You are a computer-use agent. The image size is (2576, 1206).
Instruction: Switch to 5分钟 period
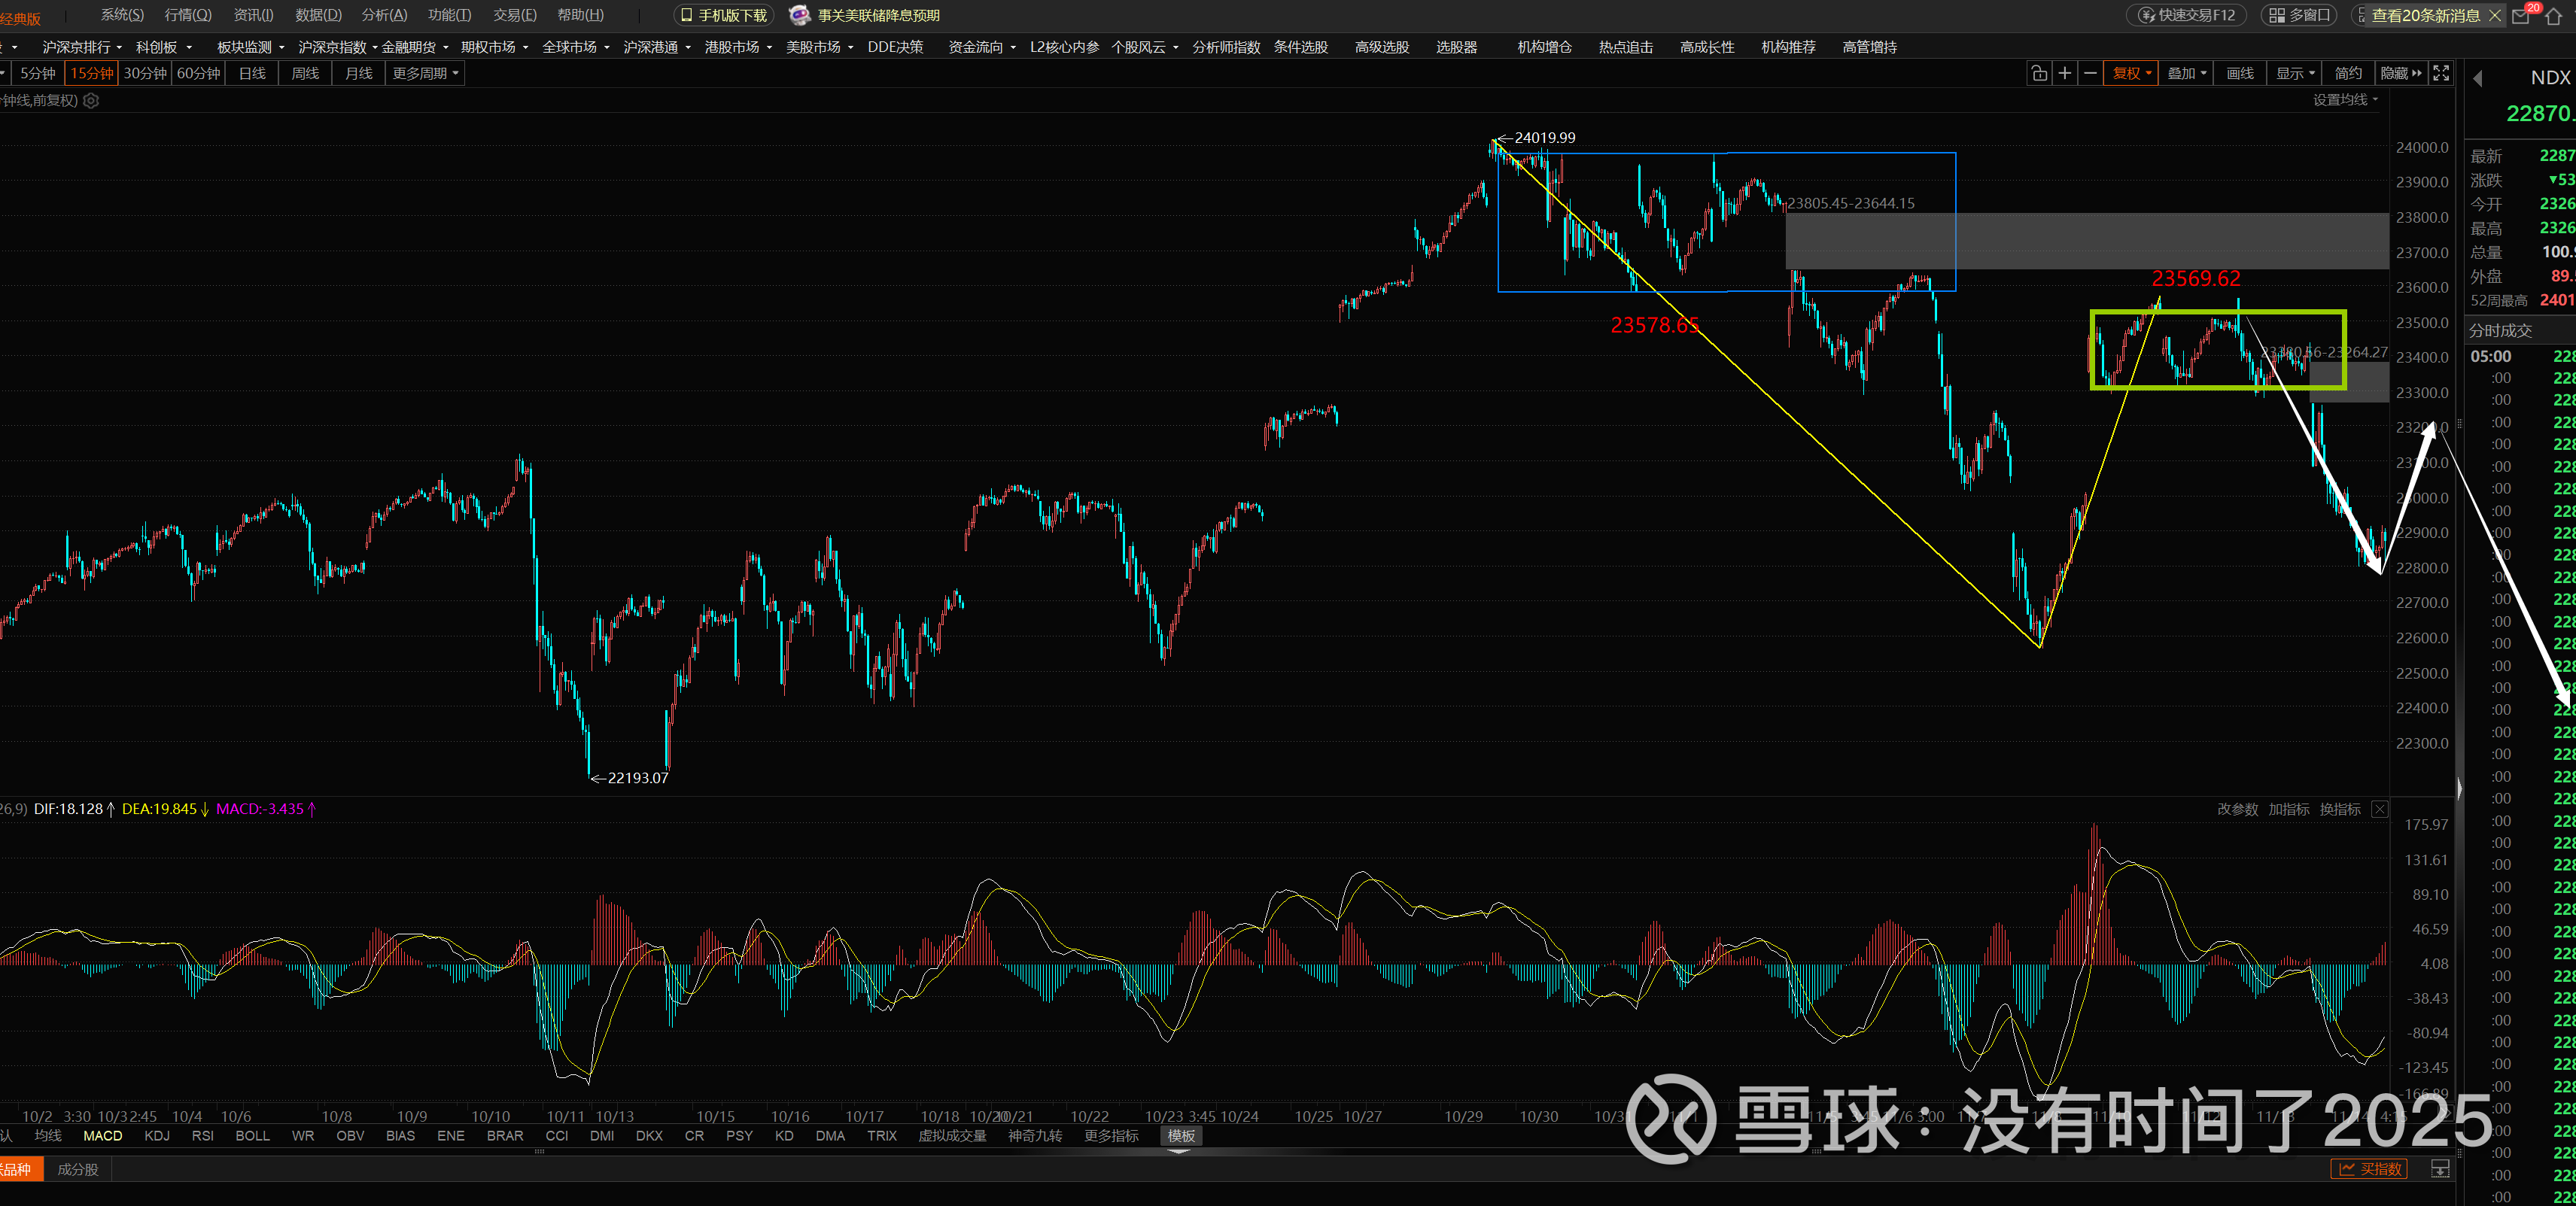[x=37, y=73]
